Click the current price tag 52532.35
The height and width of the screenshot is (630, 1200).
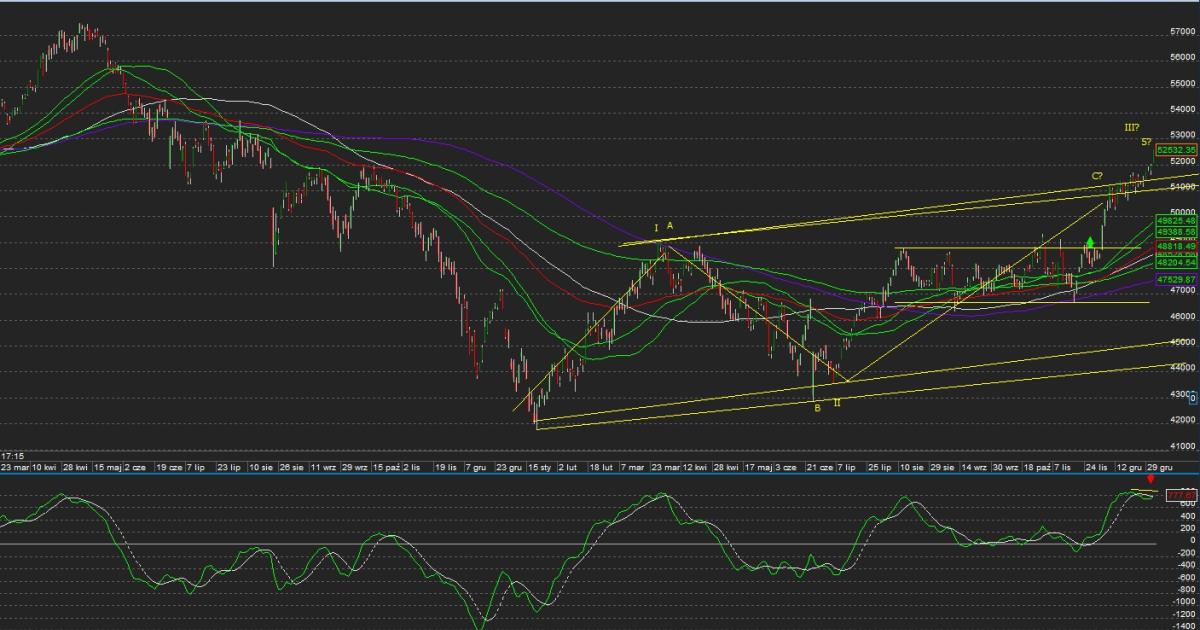pos(1176,150)
